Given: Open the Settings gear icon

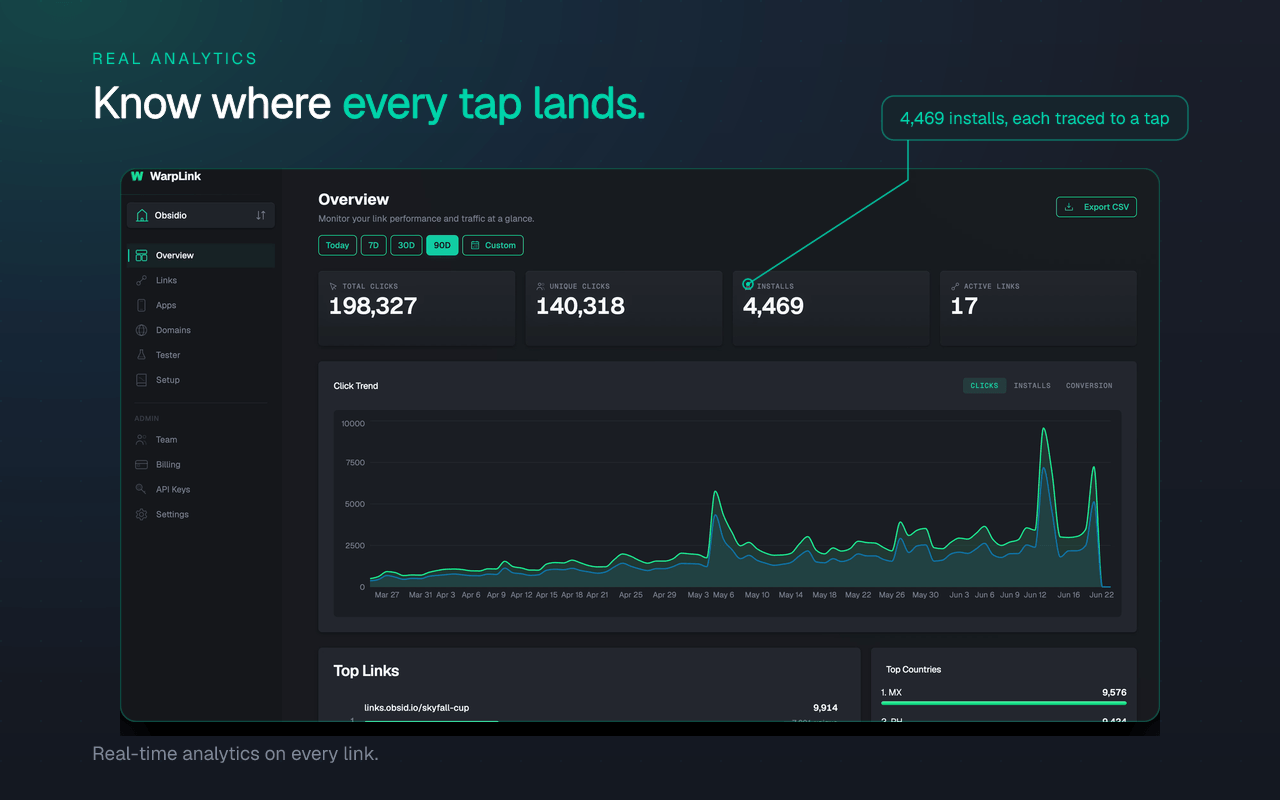Looking at the screenshot, I should [141, 515].
